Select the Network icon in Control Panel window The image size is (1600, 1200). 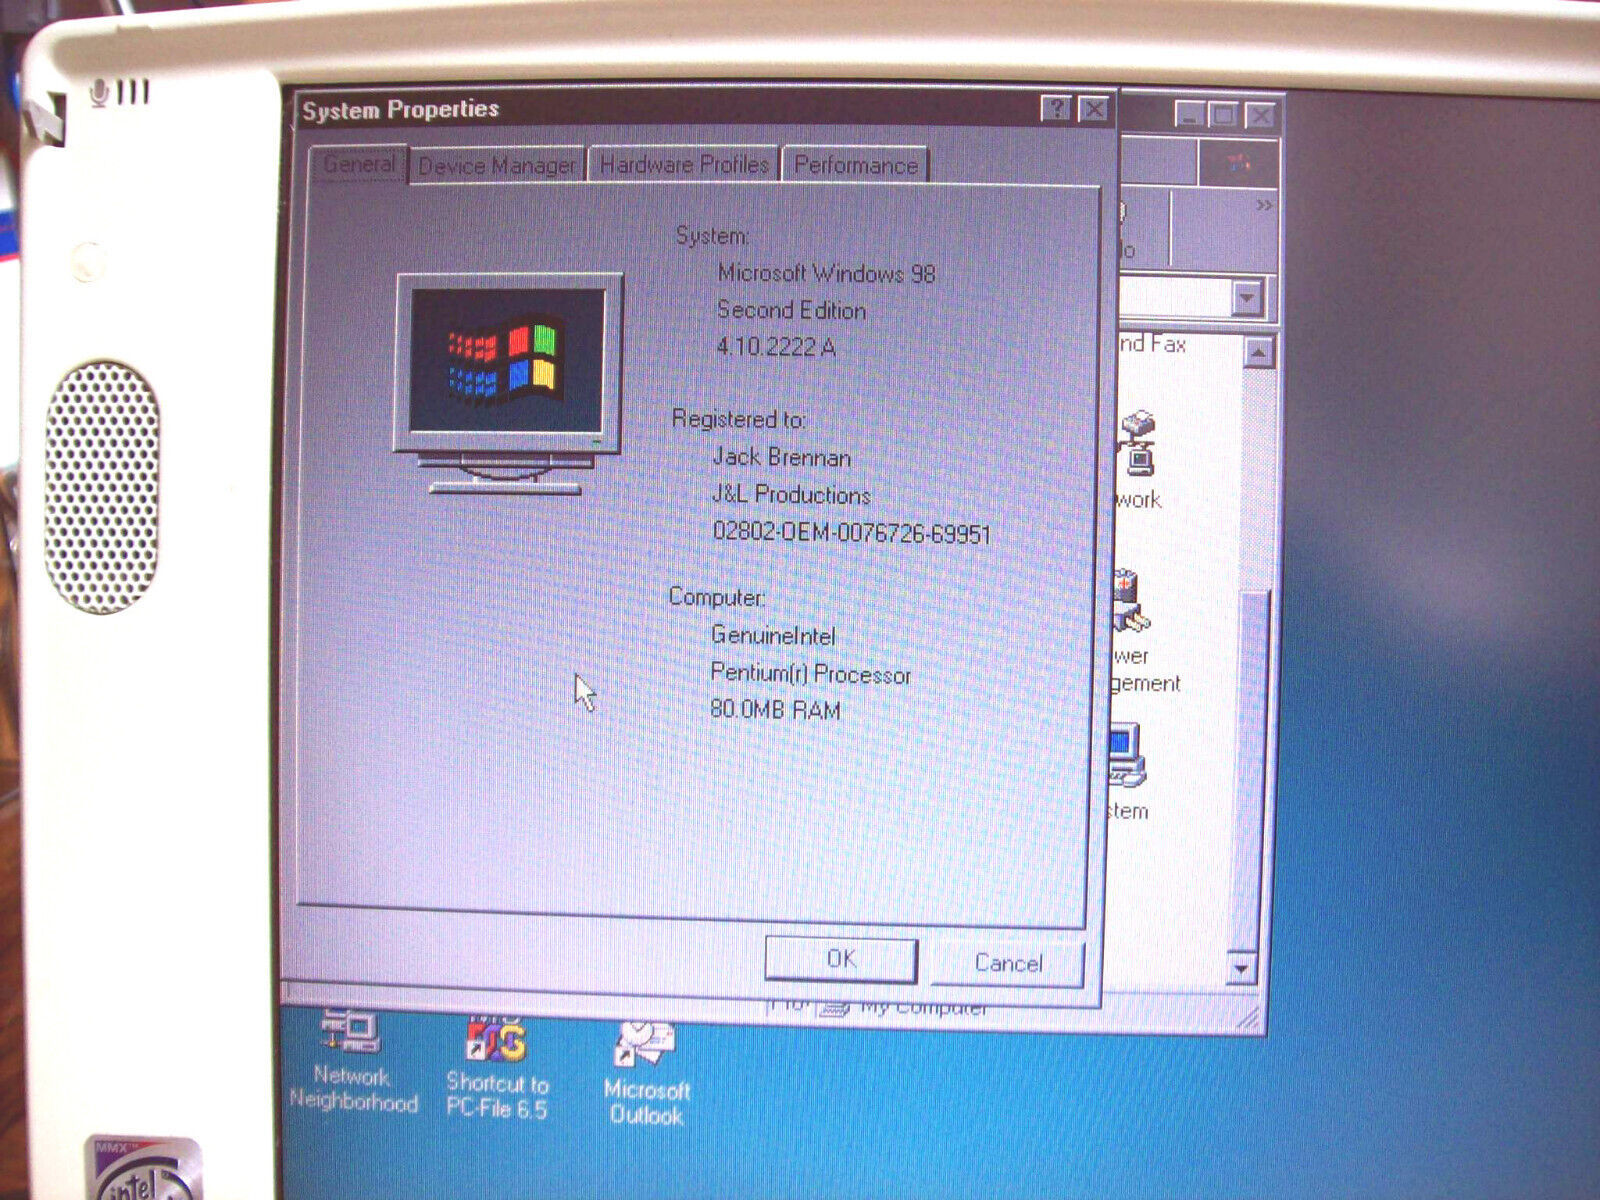1138,460
